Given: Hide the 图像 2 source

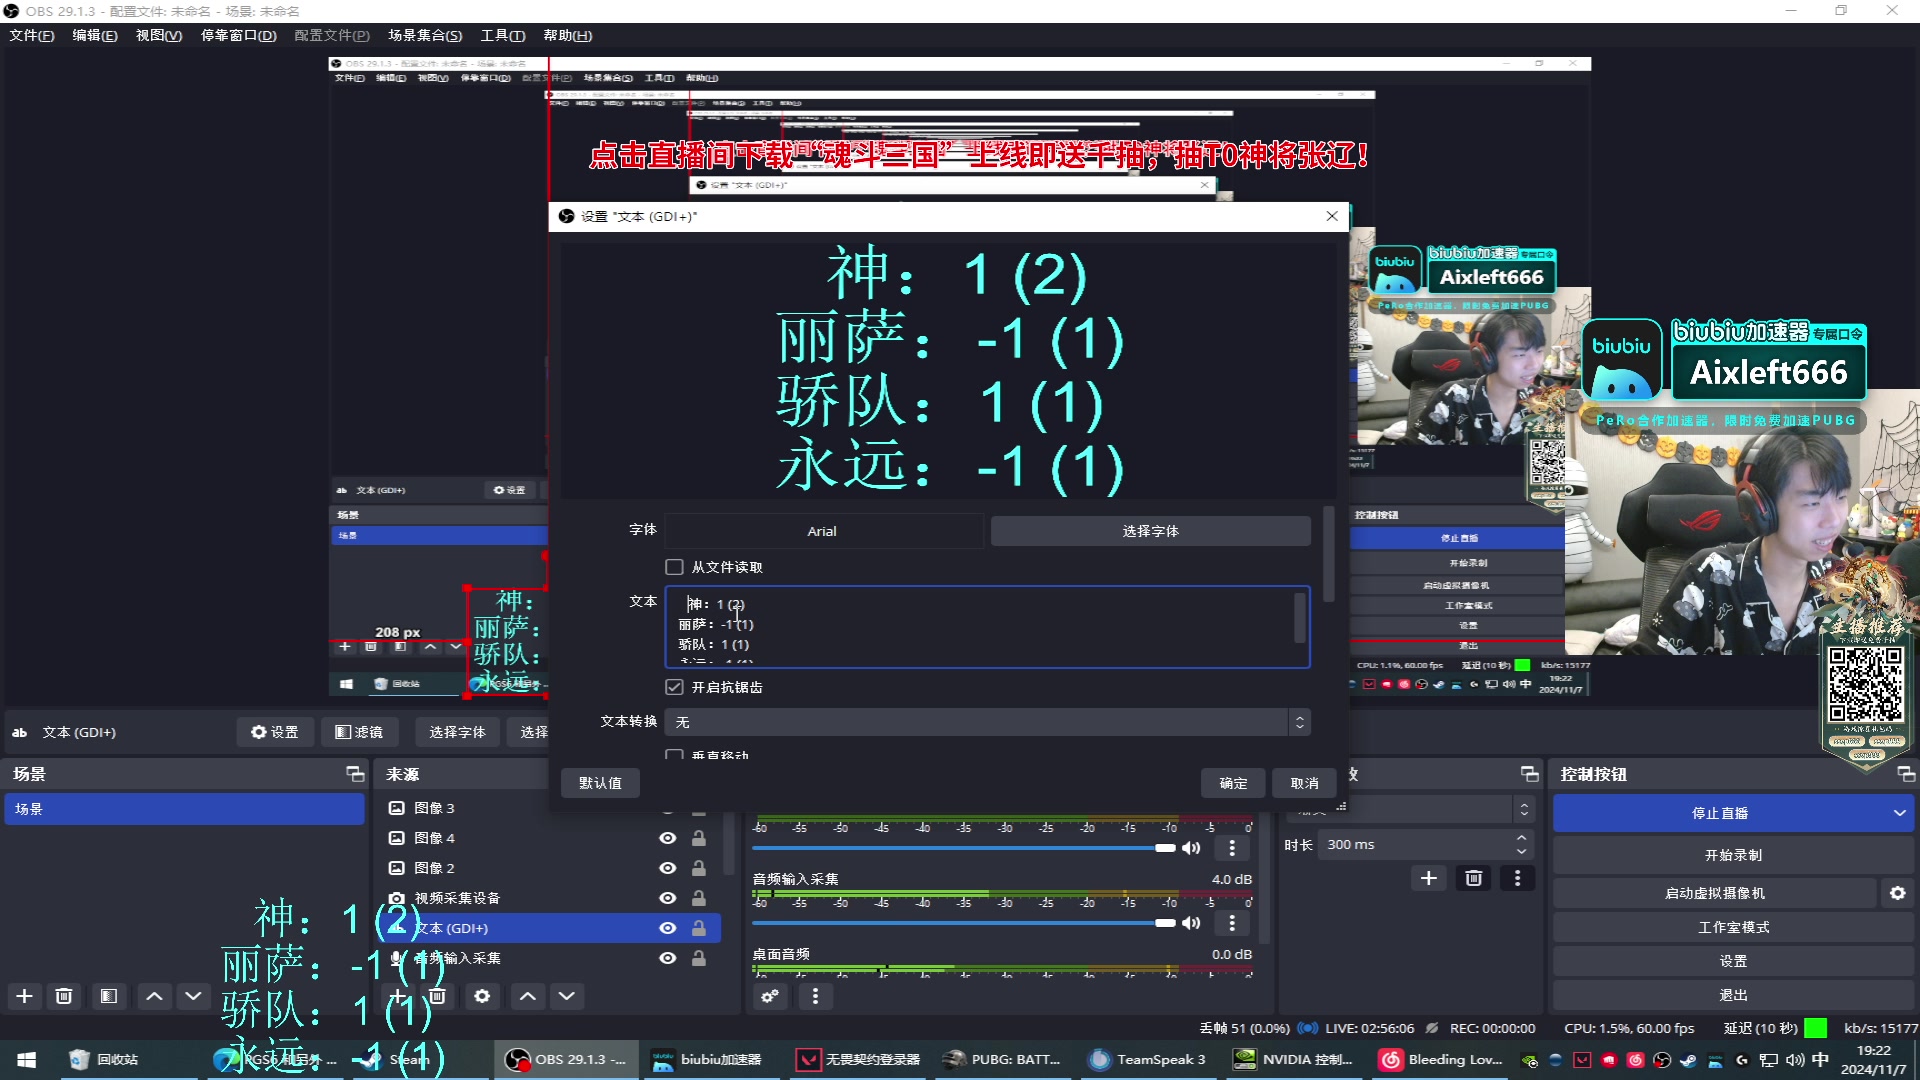Looking at the screenshot, I should coord(668,868).
